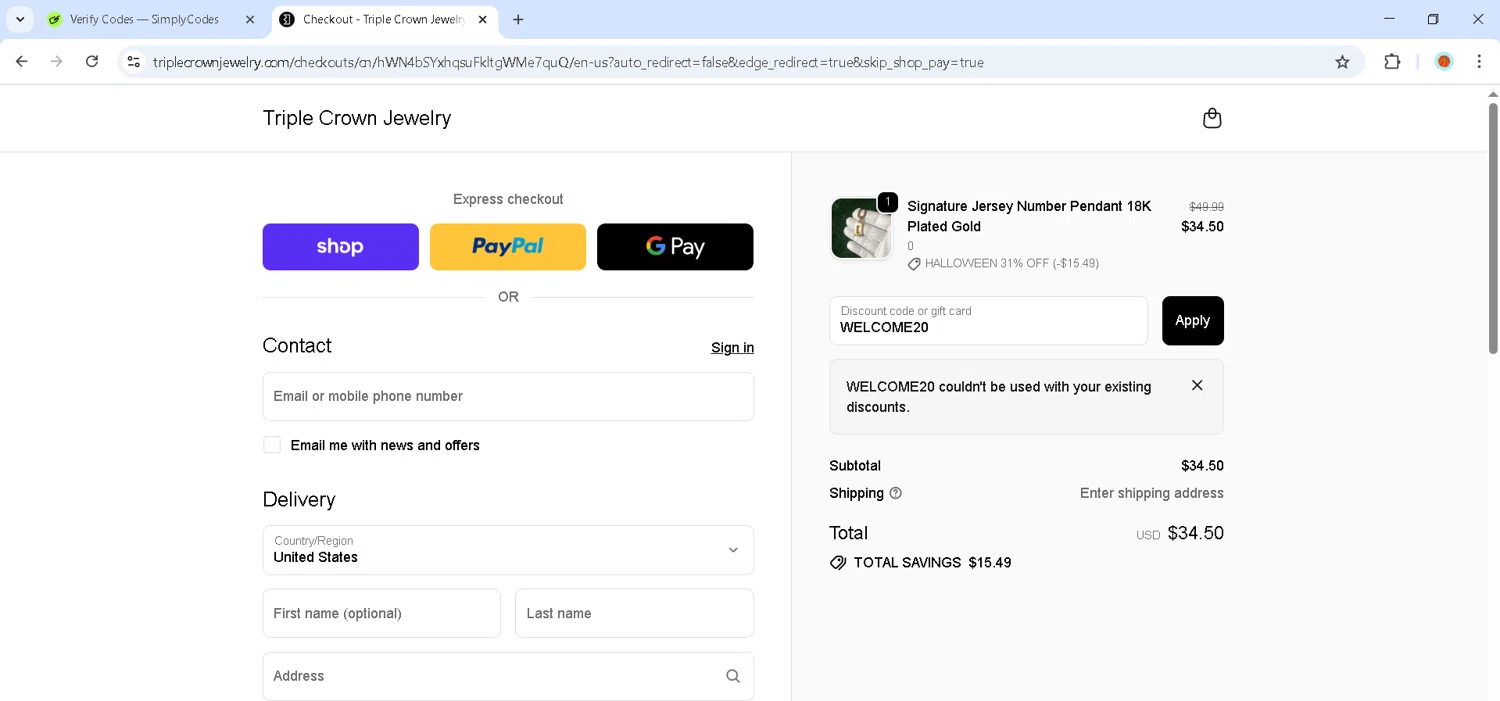
Task: Go forward in browser history
Action: coord(57,62)
